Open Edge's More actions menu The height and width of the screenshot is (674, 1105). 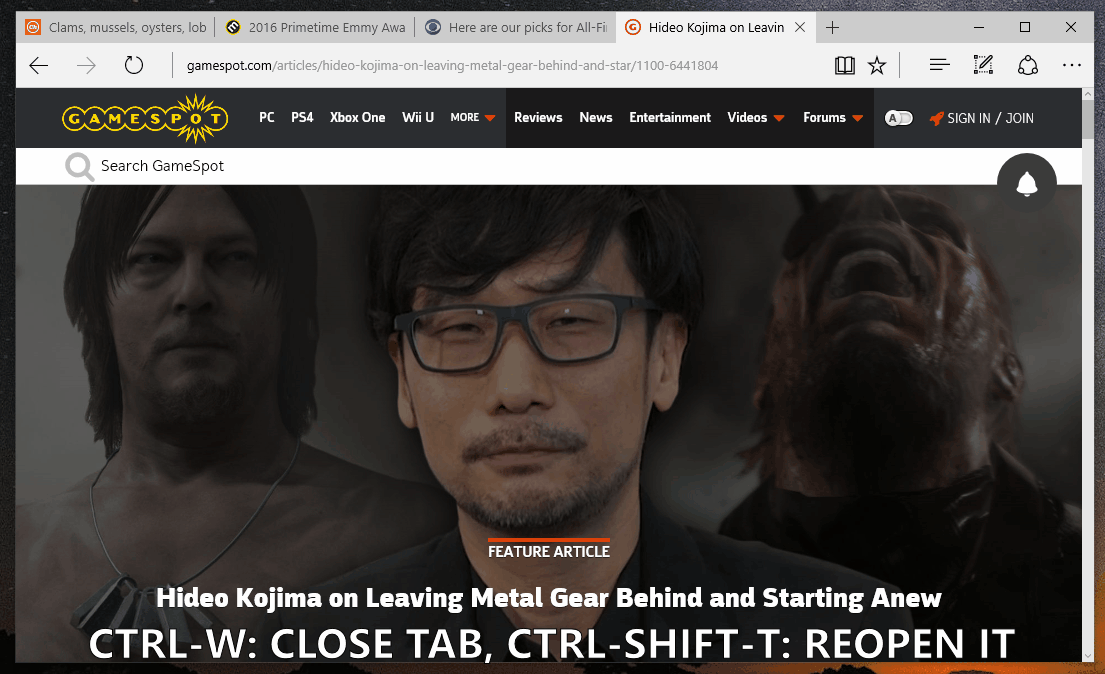point(1071,64)
